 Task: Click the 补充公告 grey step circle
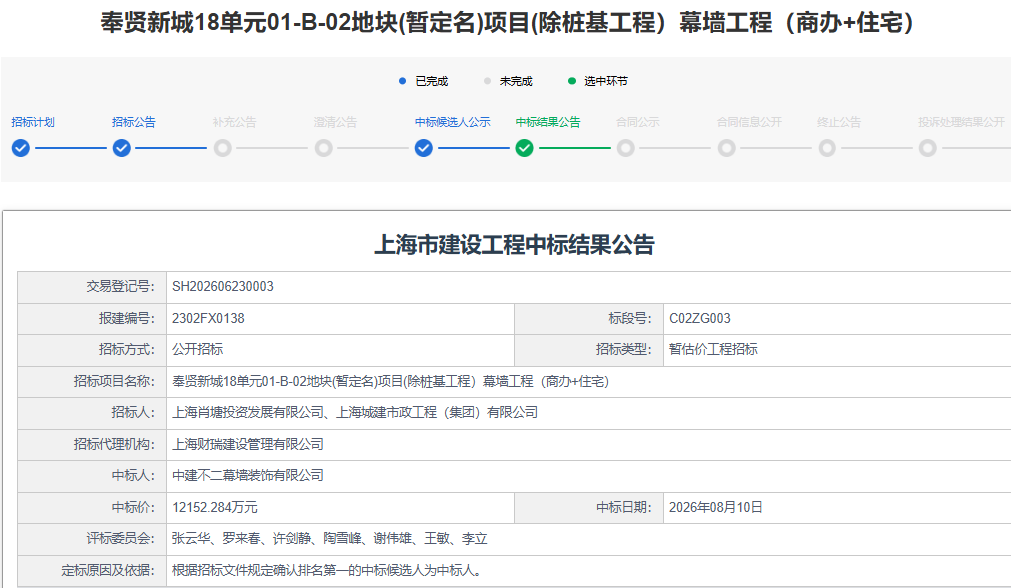(x=222, y=148)
